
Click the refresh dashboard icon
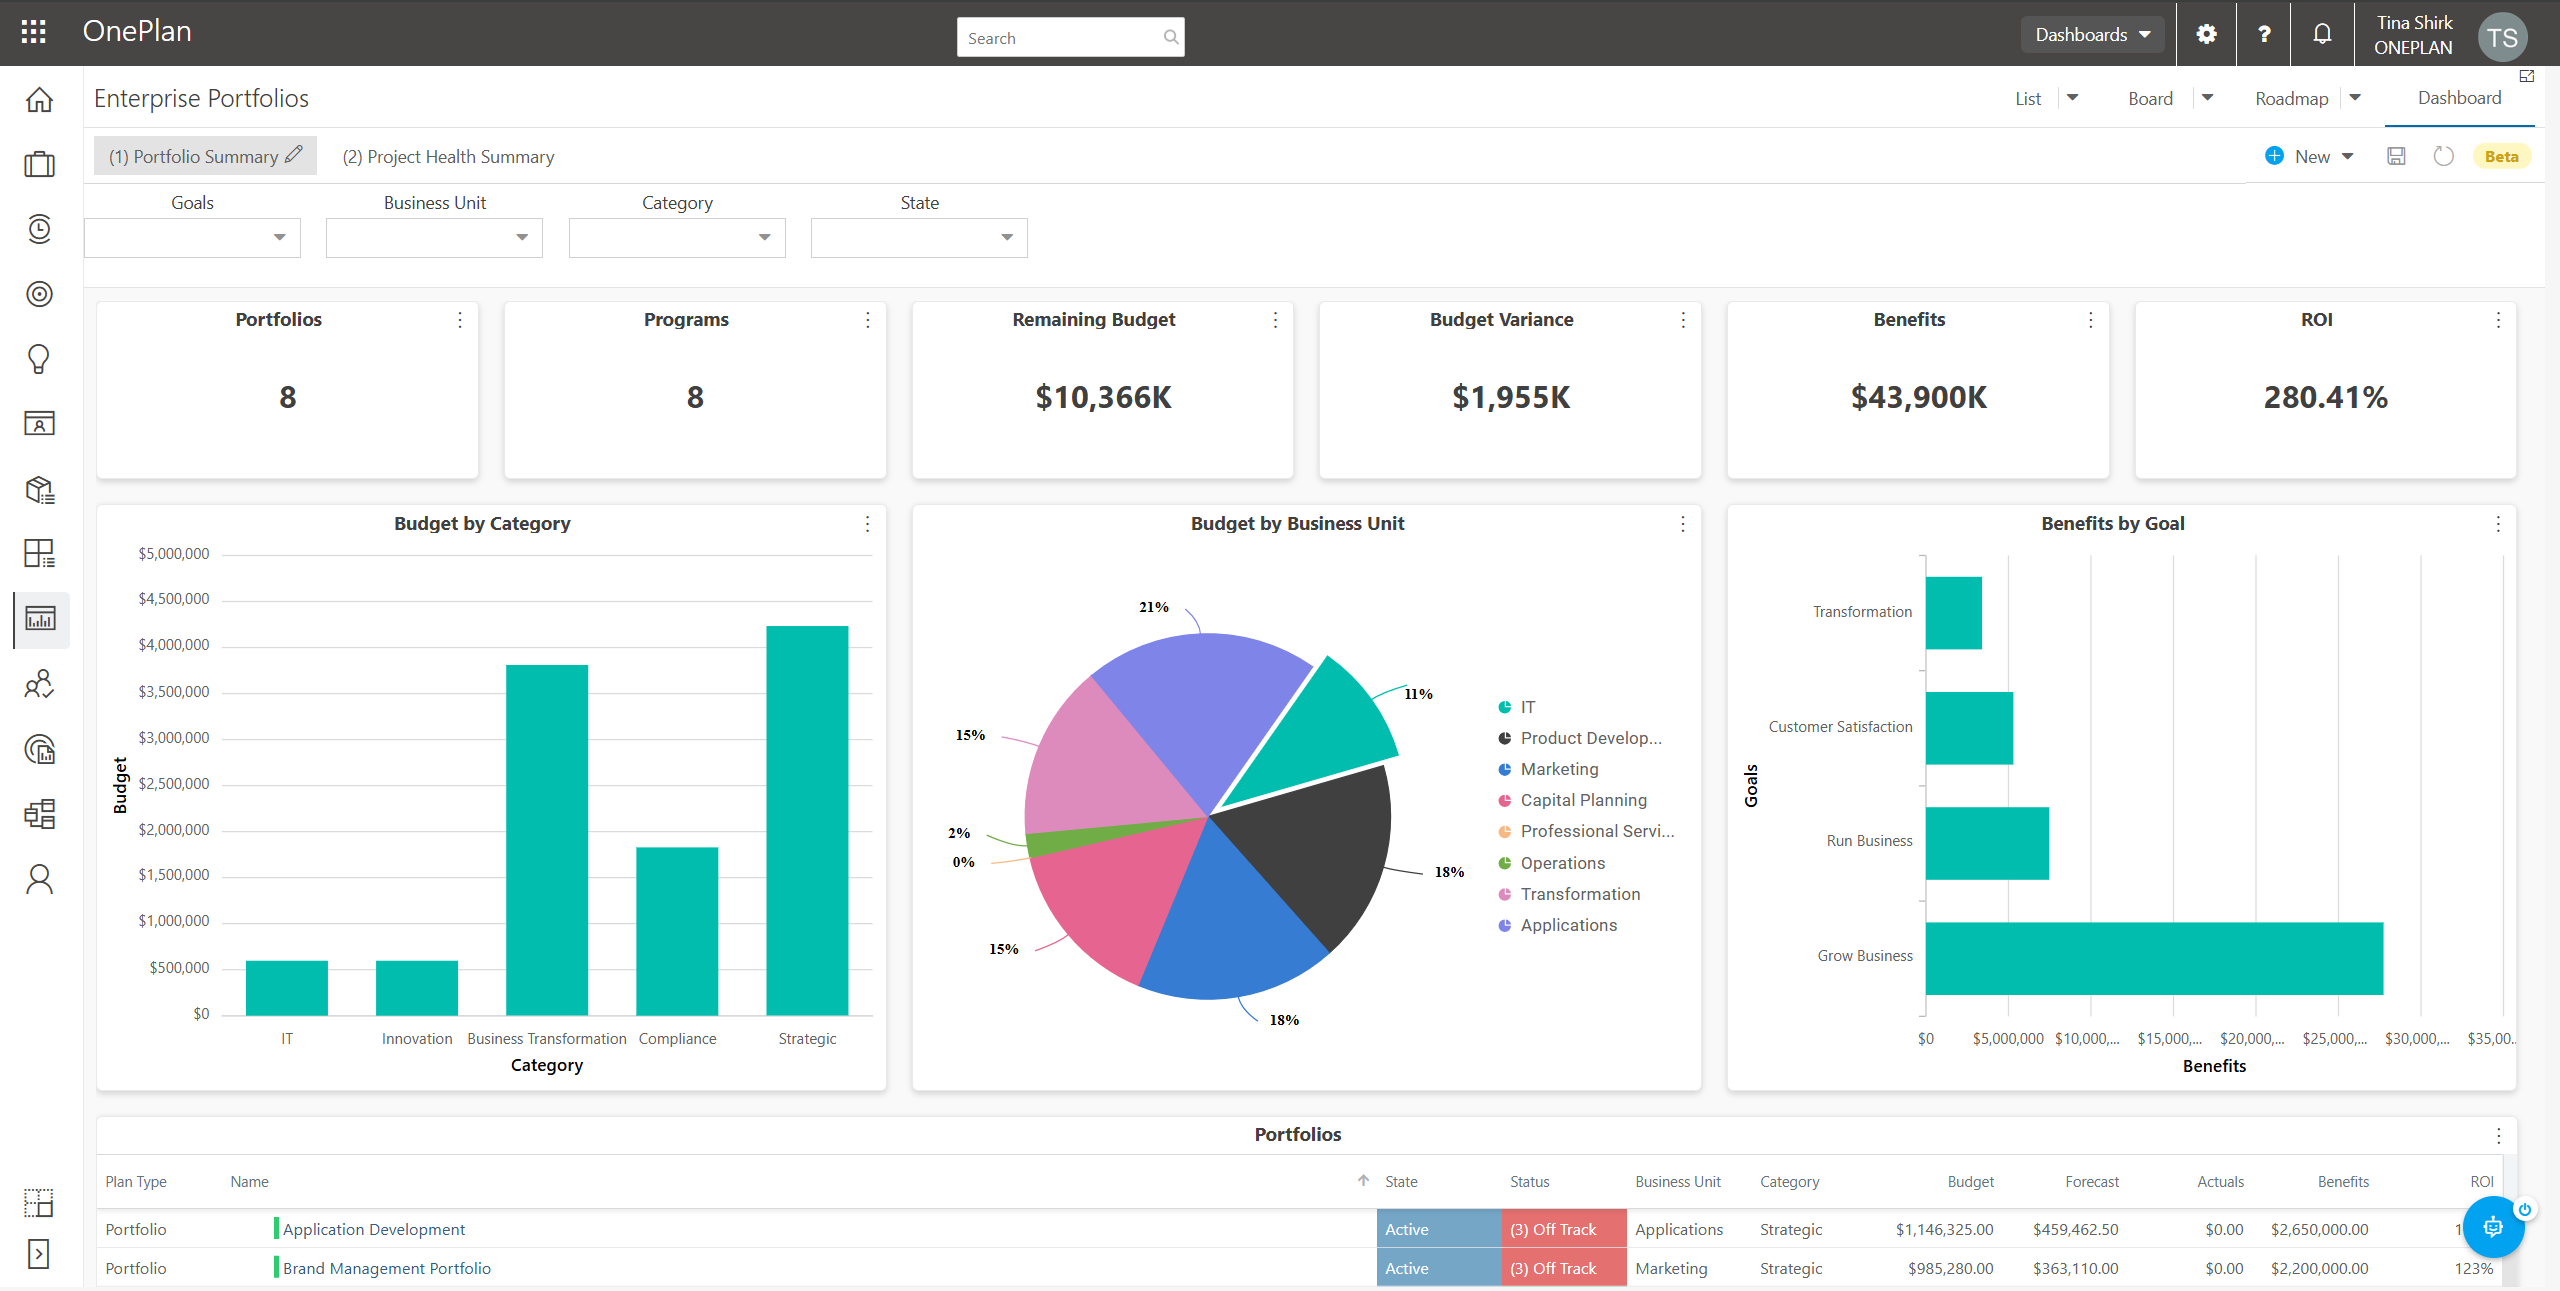2443,156
